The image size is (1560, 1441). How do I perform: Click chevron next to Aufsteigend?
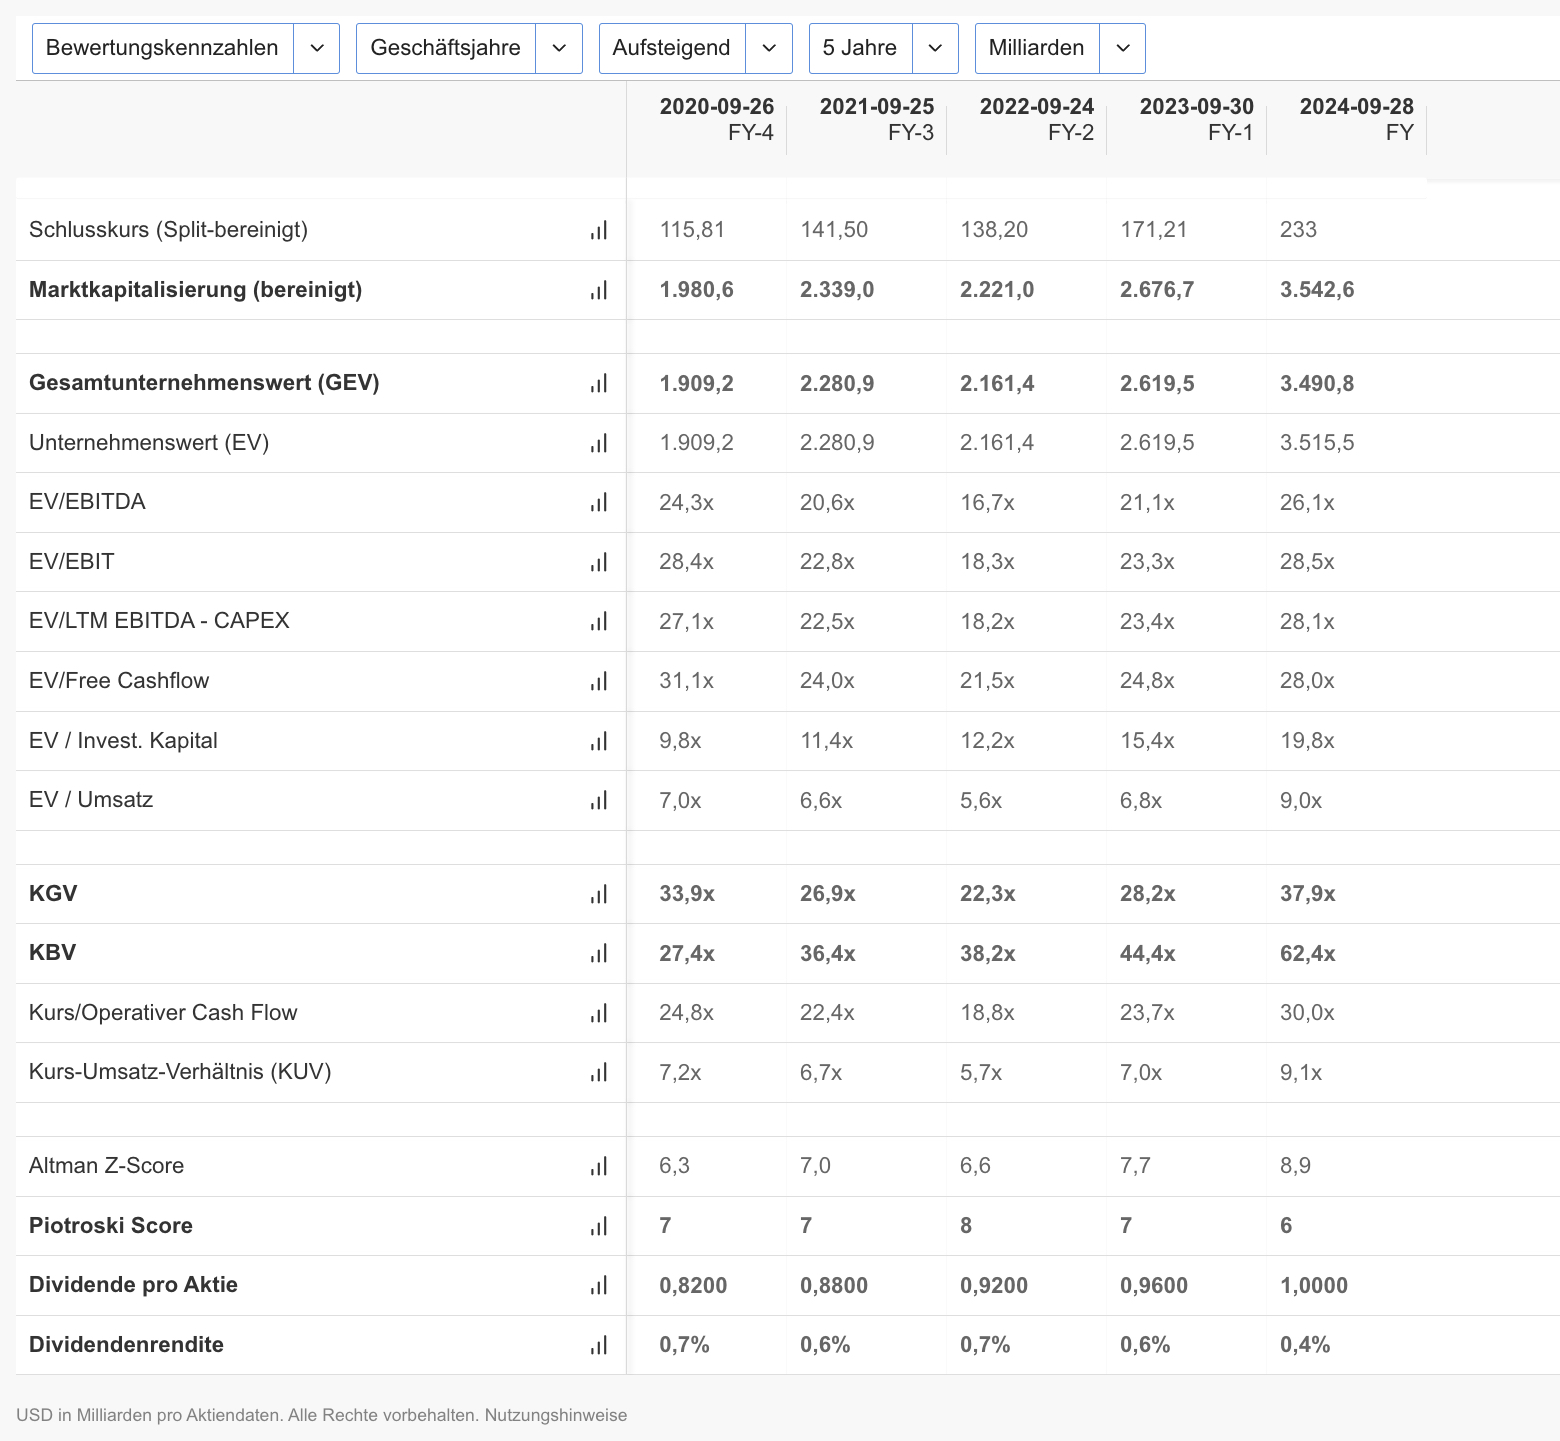click(770, 48)
